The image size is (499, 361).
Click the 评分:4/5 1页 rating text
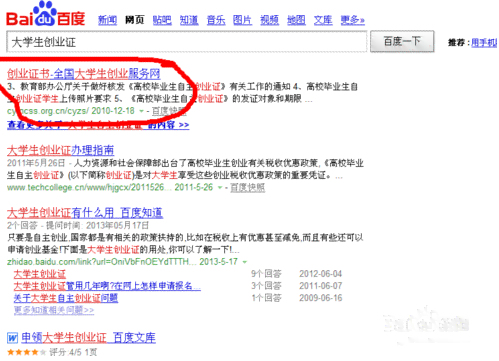tap(73, 352)
